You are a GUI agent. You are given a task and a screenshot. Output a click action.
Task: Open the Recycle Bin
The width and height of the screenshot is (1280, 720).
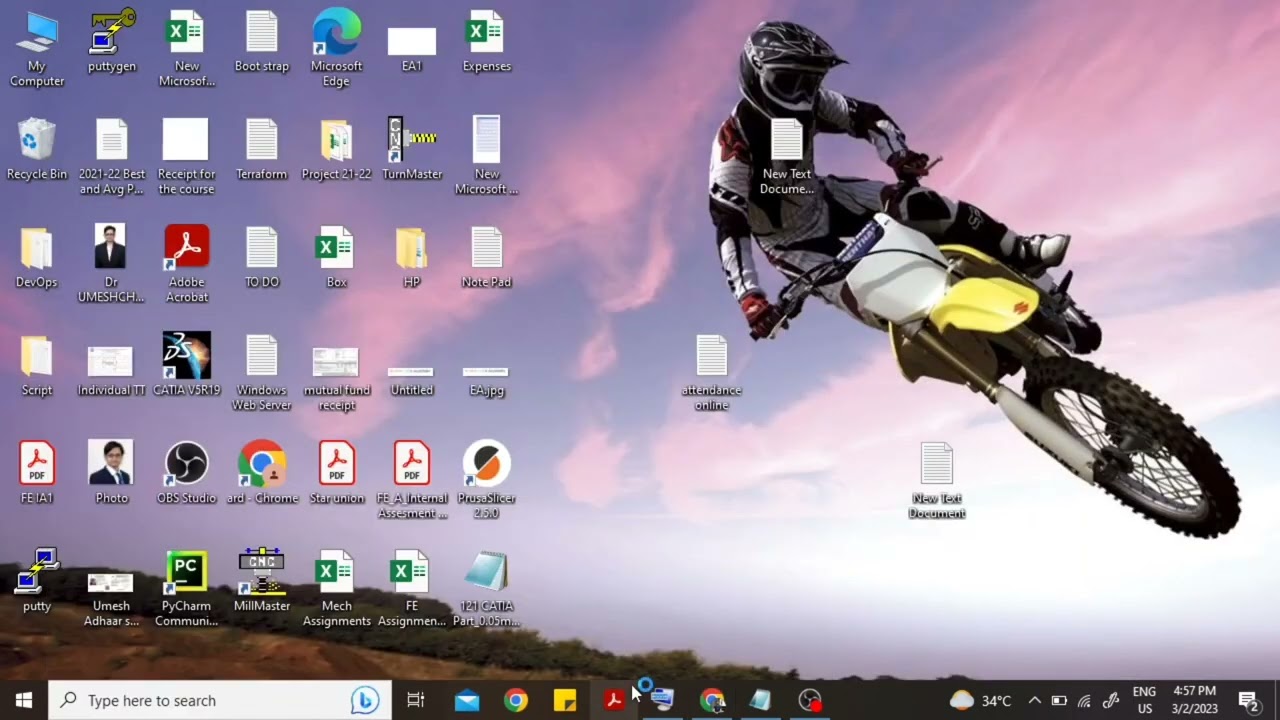pos(37,149)
